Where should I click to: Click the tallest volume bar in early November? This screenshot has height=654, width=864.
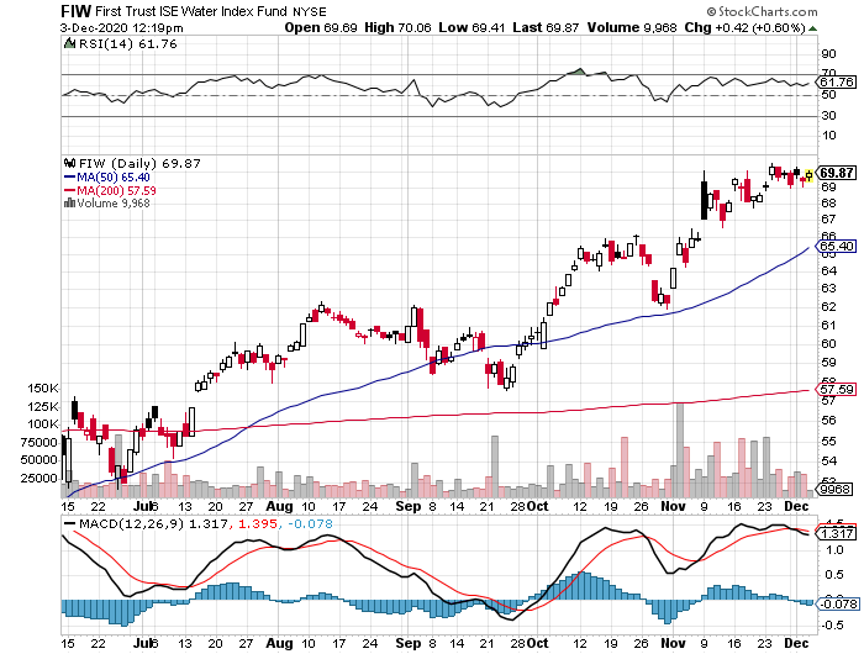coord(680,451)
